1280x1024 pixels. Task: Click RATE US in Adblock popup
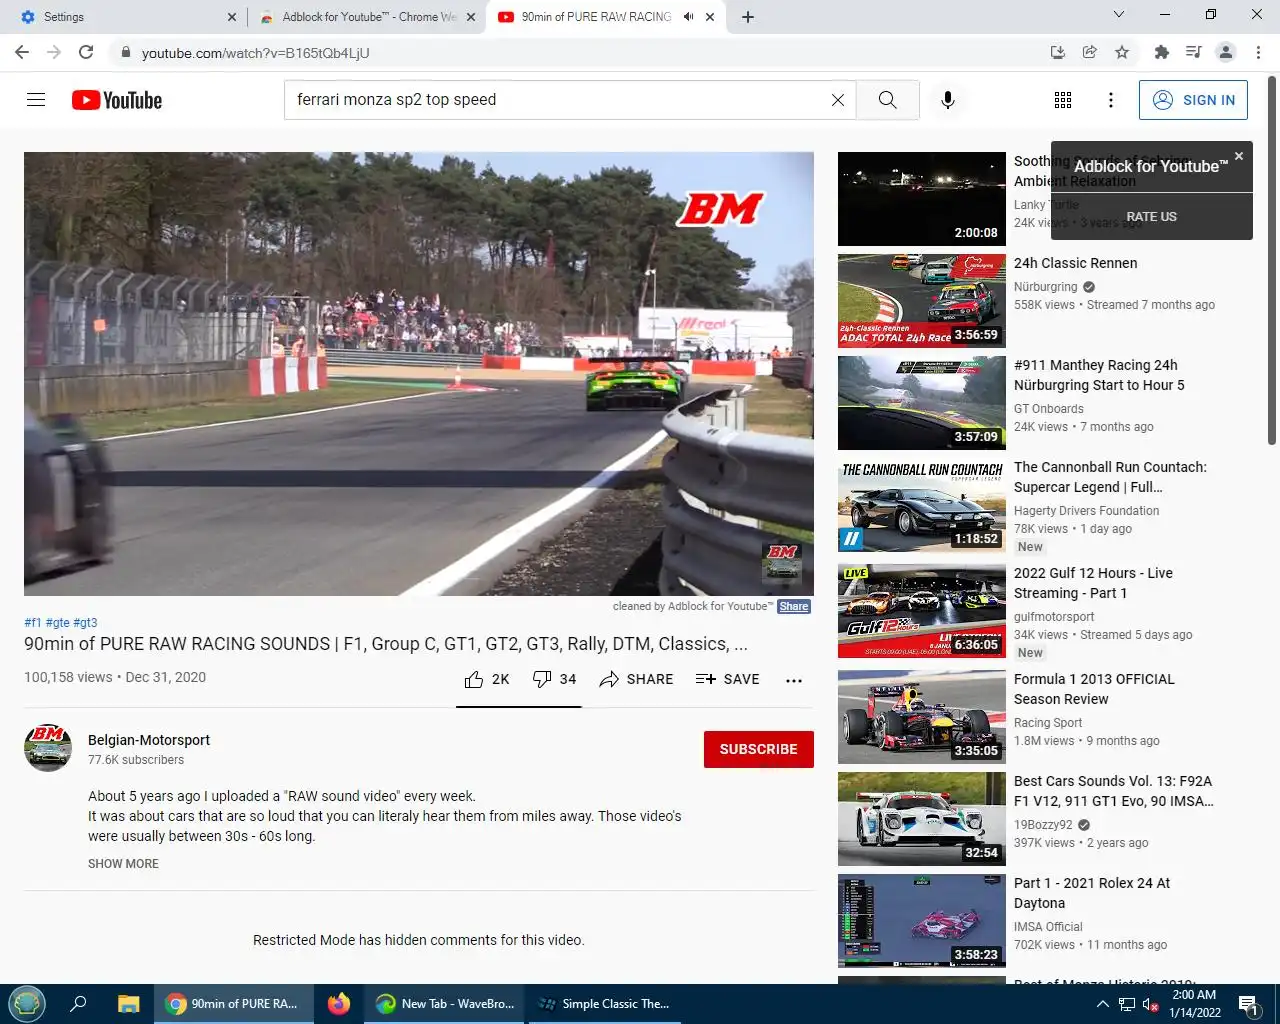1151,216
